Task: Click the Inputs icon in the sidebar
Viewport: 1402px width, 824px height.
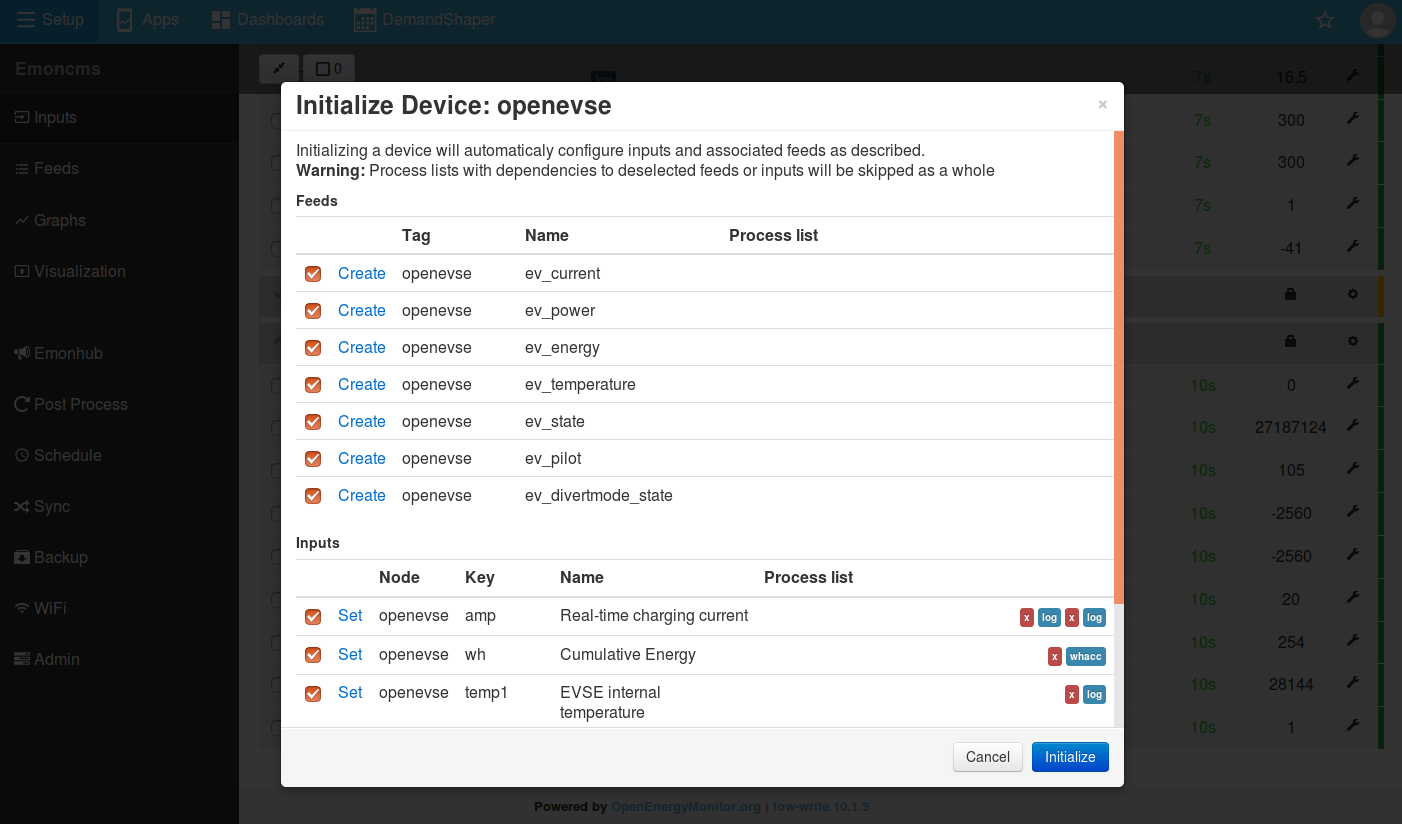Action: tap(22, 117)
